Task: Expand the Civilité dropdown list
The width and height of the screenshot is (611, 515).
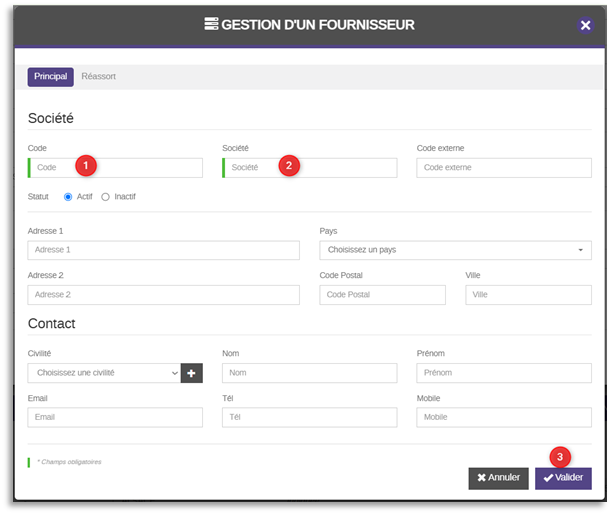Action: (x=104, y=373)
